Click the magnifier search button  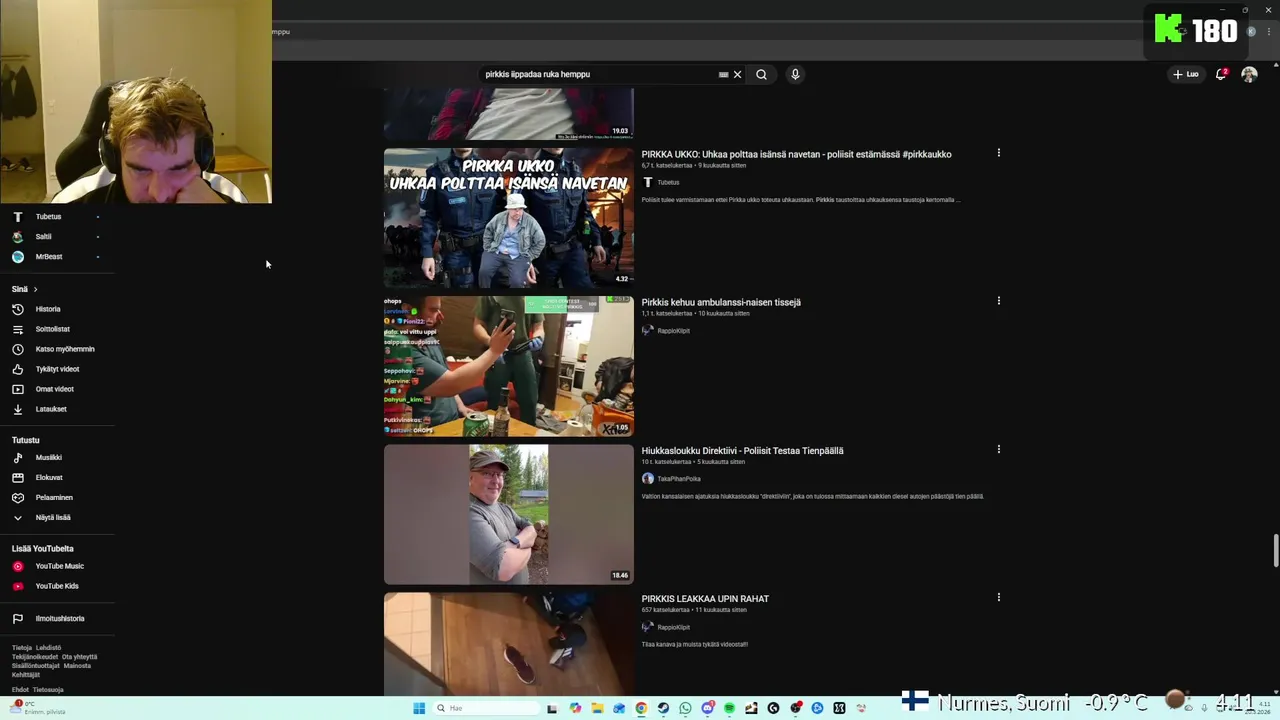click(761, 74)
